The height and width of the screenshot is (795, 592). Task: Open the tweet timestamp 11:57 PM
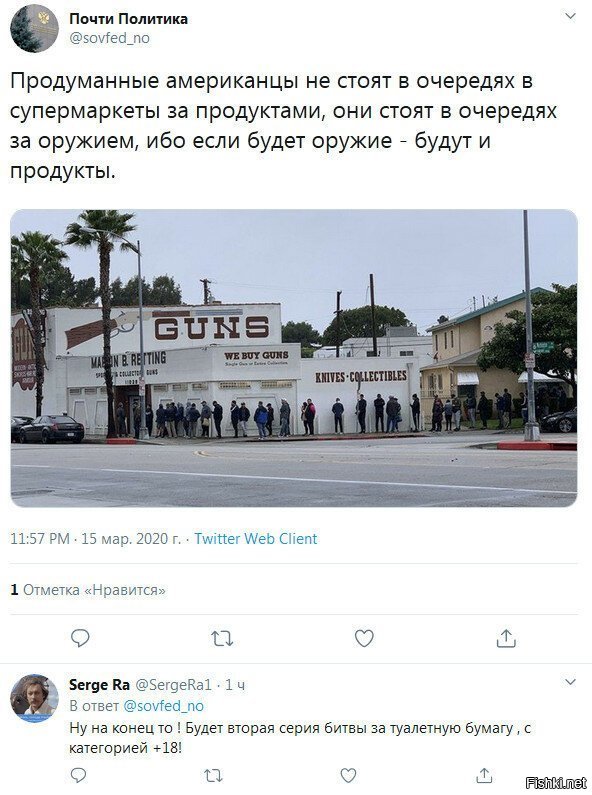[40, 538]
